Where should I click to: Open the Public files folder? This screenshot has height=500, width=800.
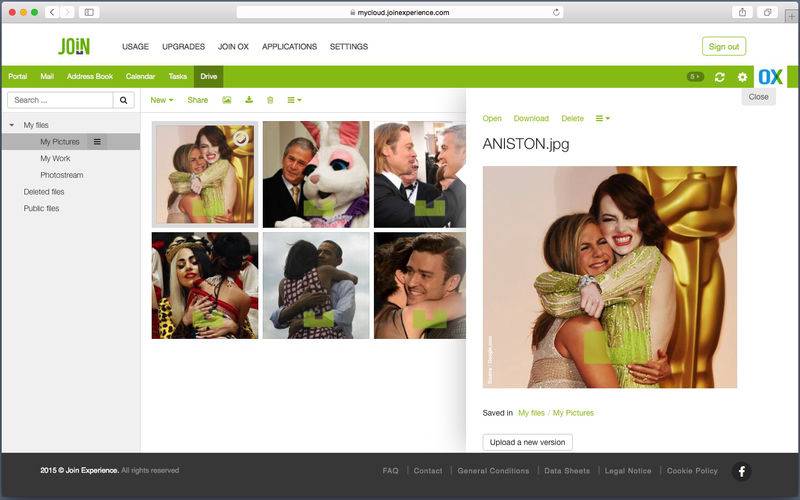[x=41, y=209]
